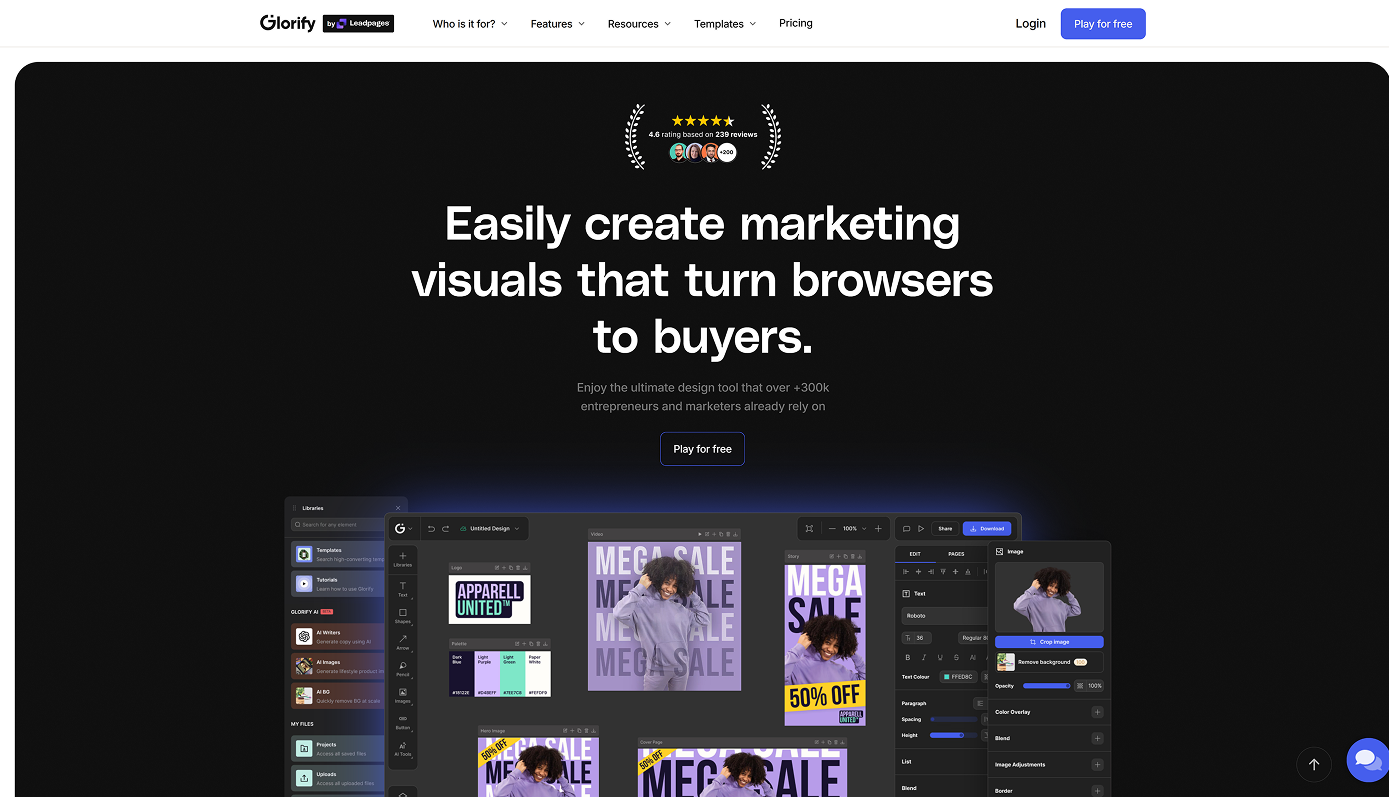
Task: Expand Image Adjustments with its plus
Action: click(1097, 764)
